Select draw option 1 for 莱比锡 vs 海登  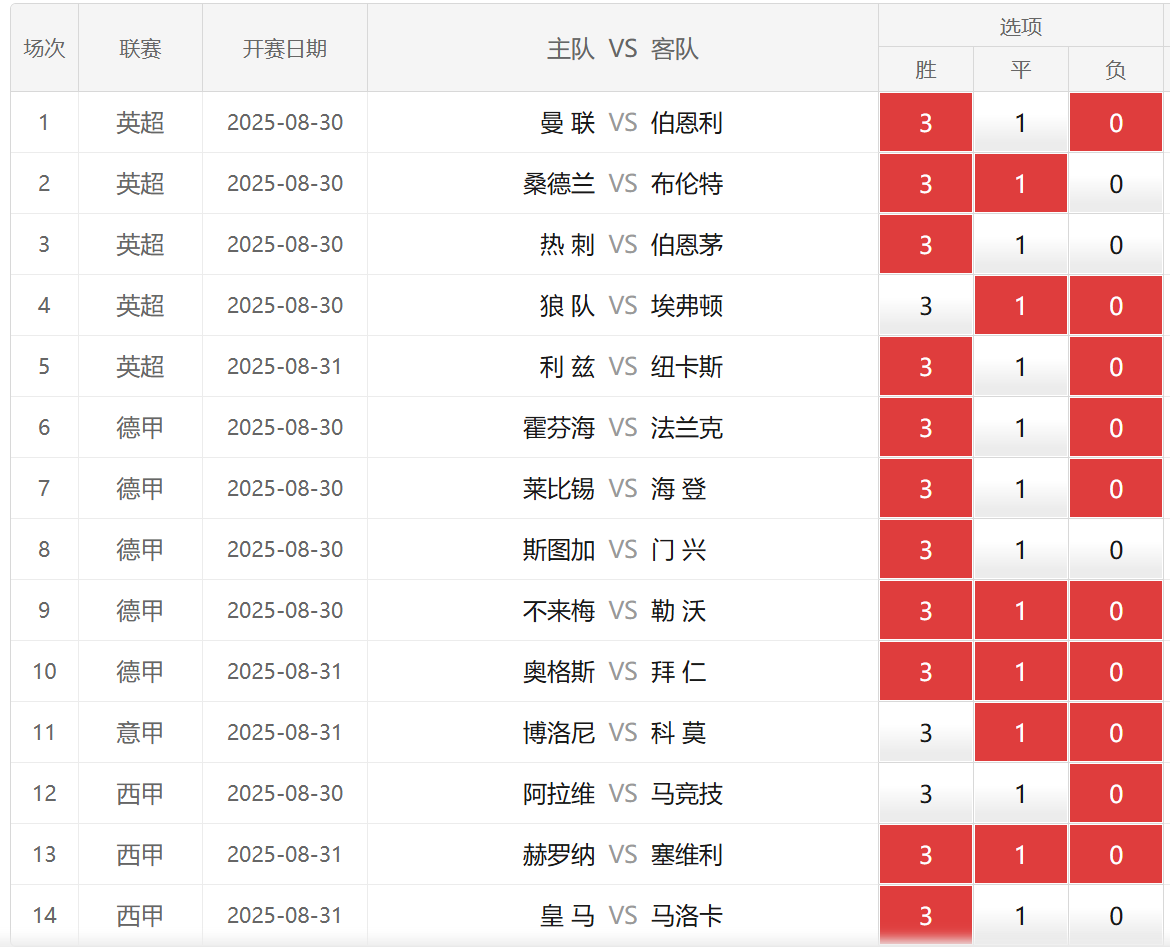(1020, 489)
